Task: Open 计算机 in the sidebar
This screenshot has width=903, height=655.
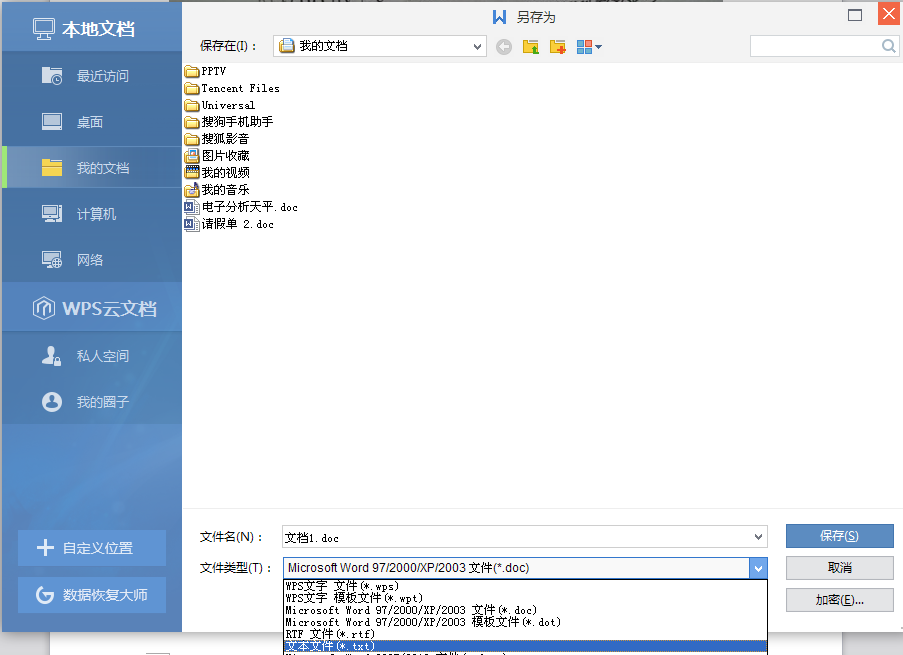Action: point(92,214)
